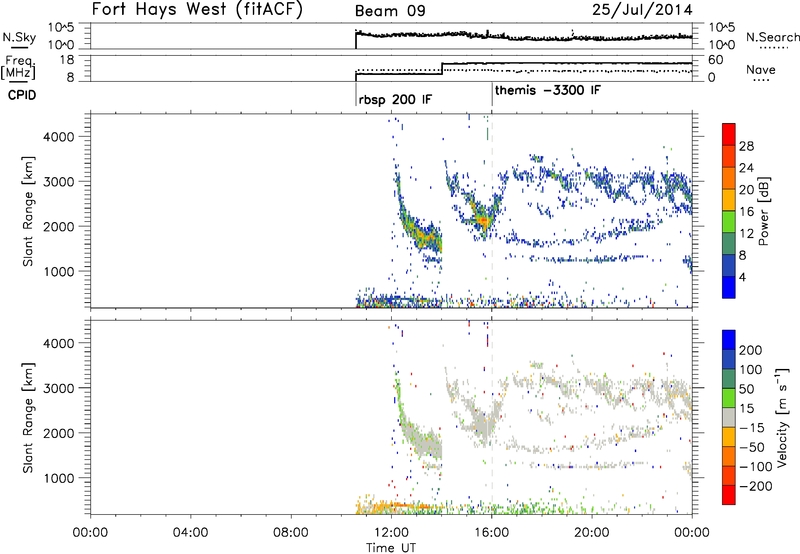Click the "60" tick on Nave axis

[716, 60]
